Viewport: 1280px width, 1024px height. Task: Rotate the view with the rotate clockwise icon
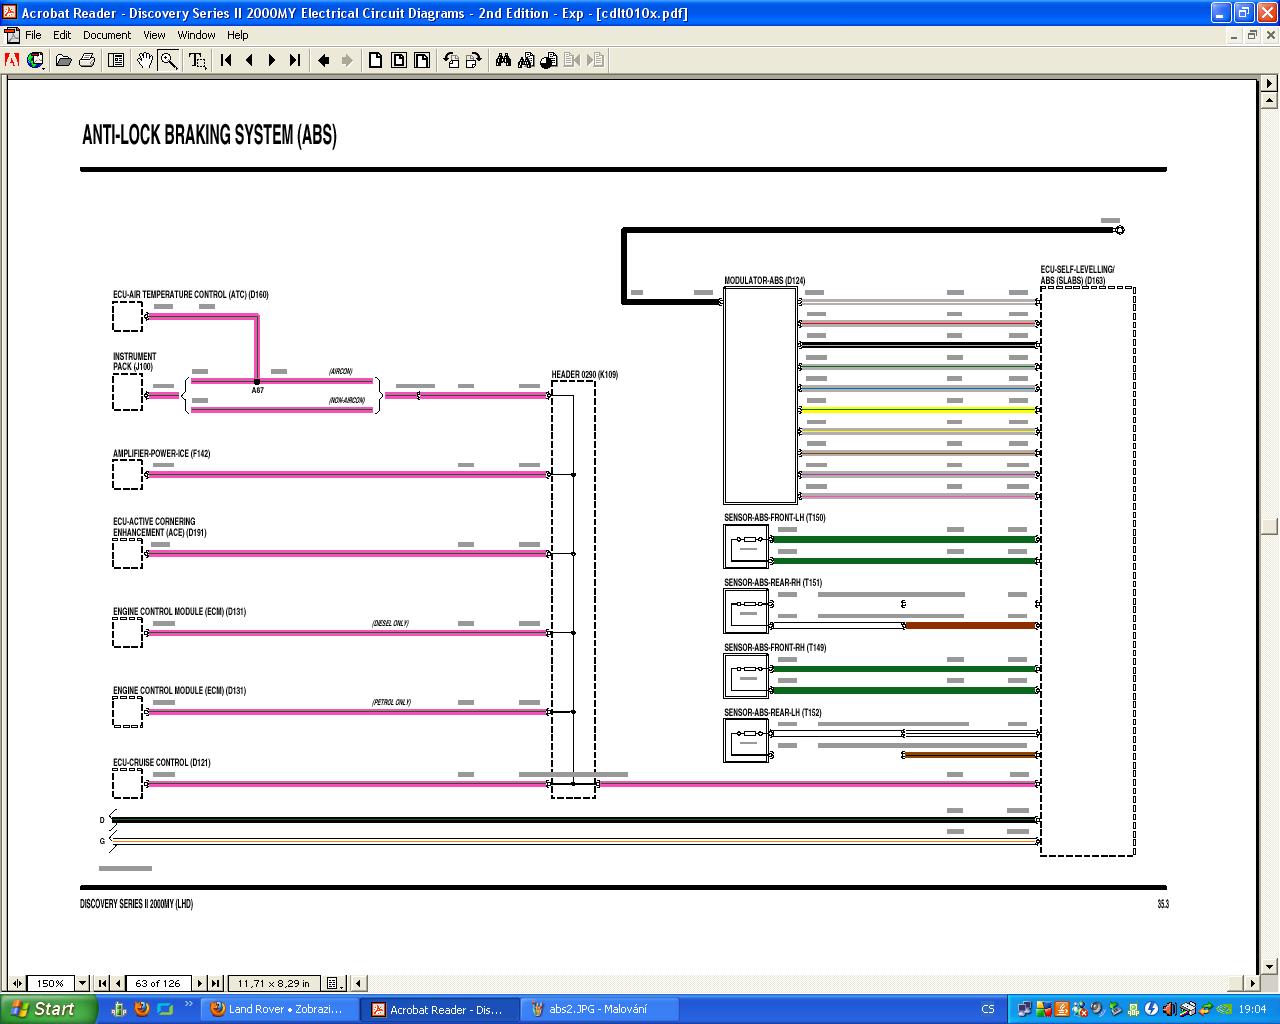tap(474, 61)
